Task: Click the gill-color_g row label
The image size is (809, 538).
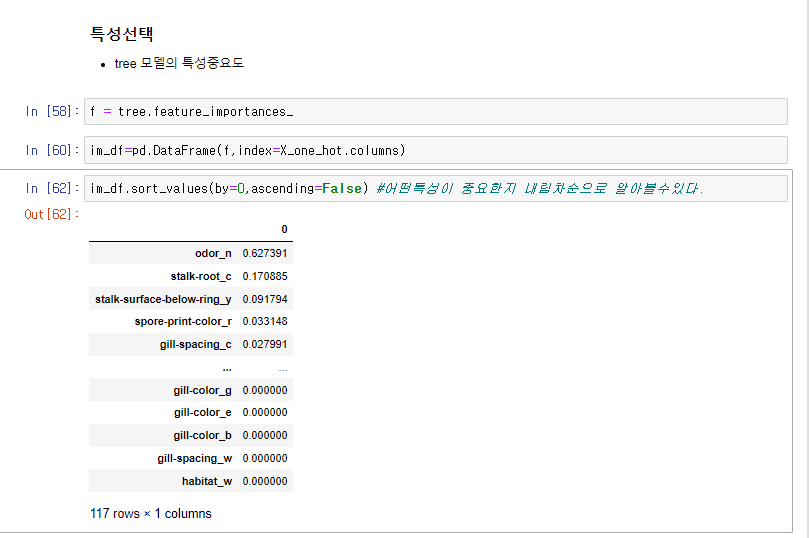Action: pyautogui.click(x=203, y=390)
